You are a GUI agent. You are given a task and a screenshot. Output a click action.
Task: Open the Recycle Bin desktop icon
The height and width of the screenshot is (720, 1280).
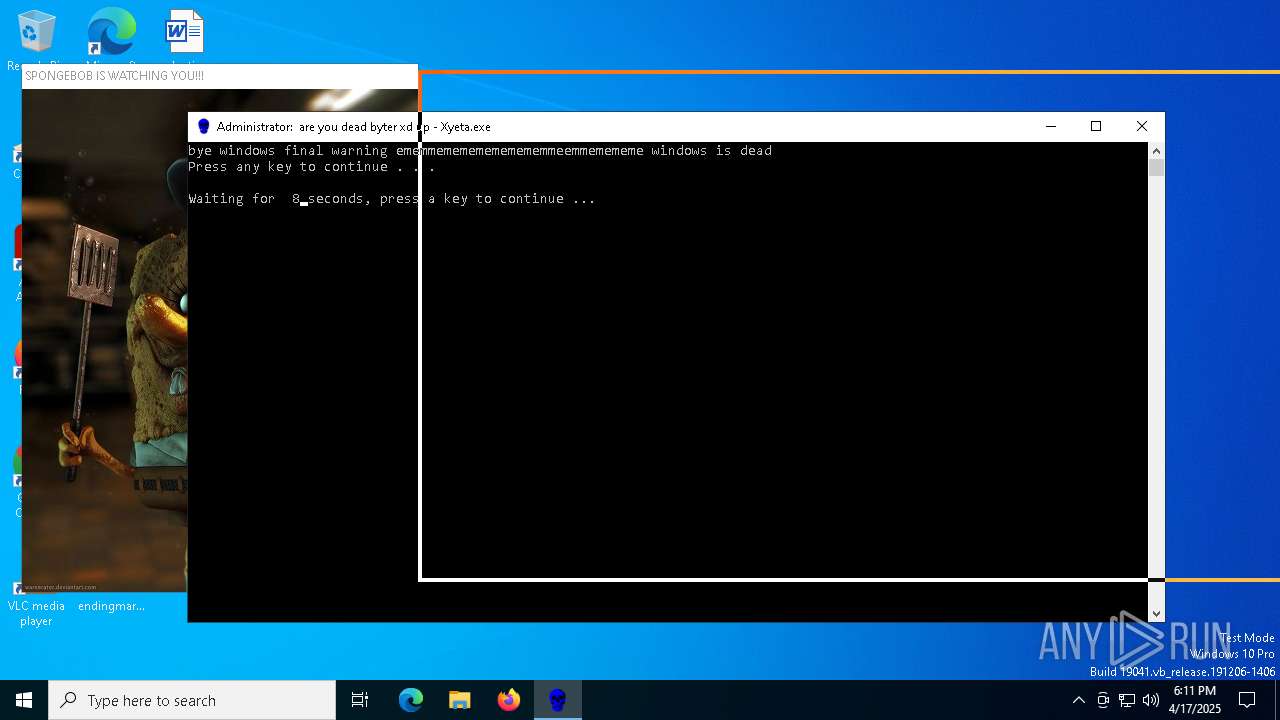(37, 33)
